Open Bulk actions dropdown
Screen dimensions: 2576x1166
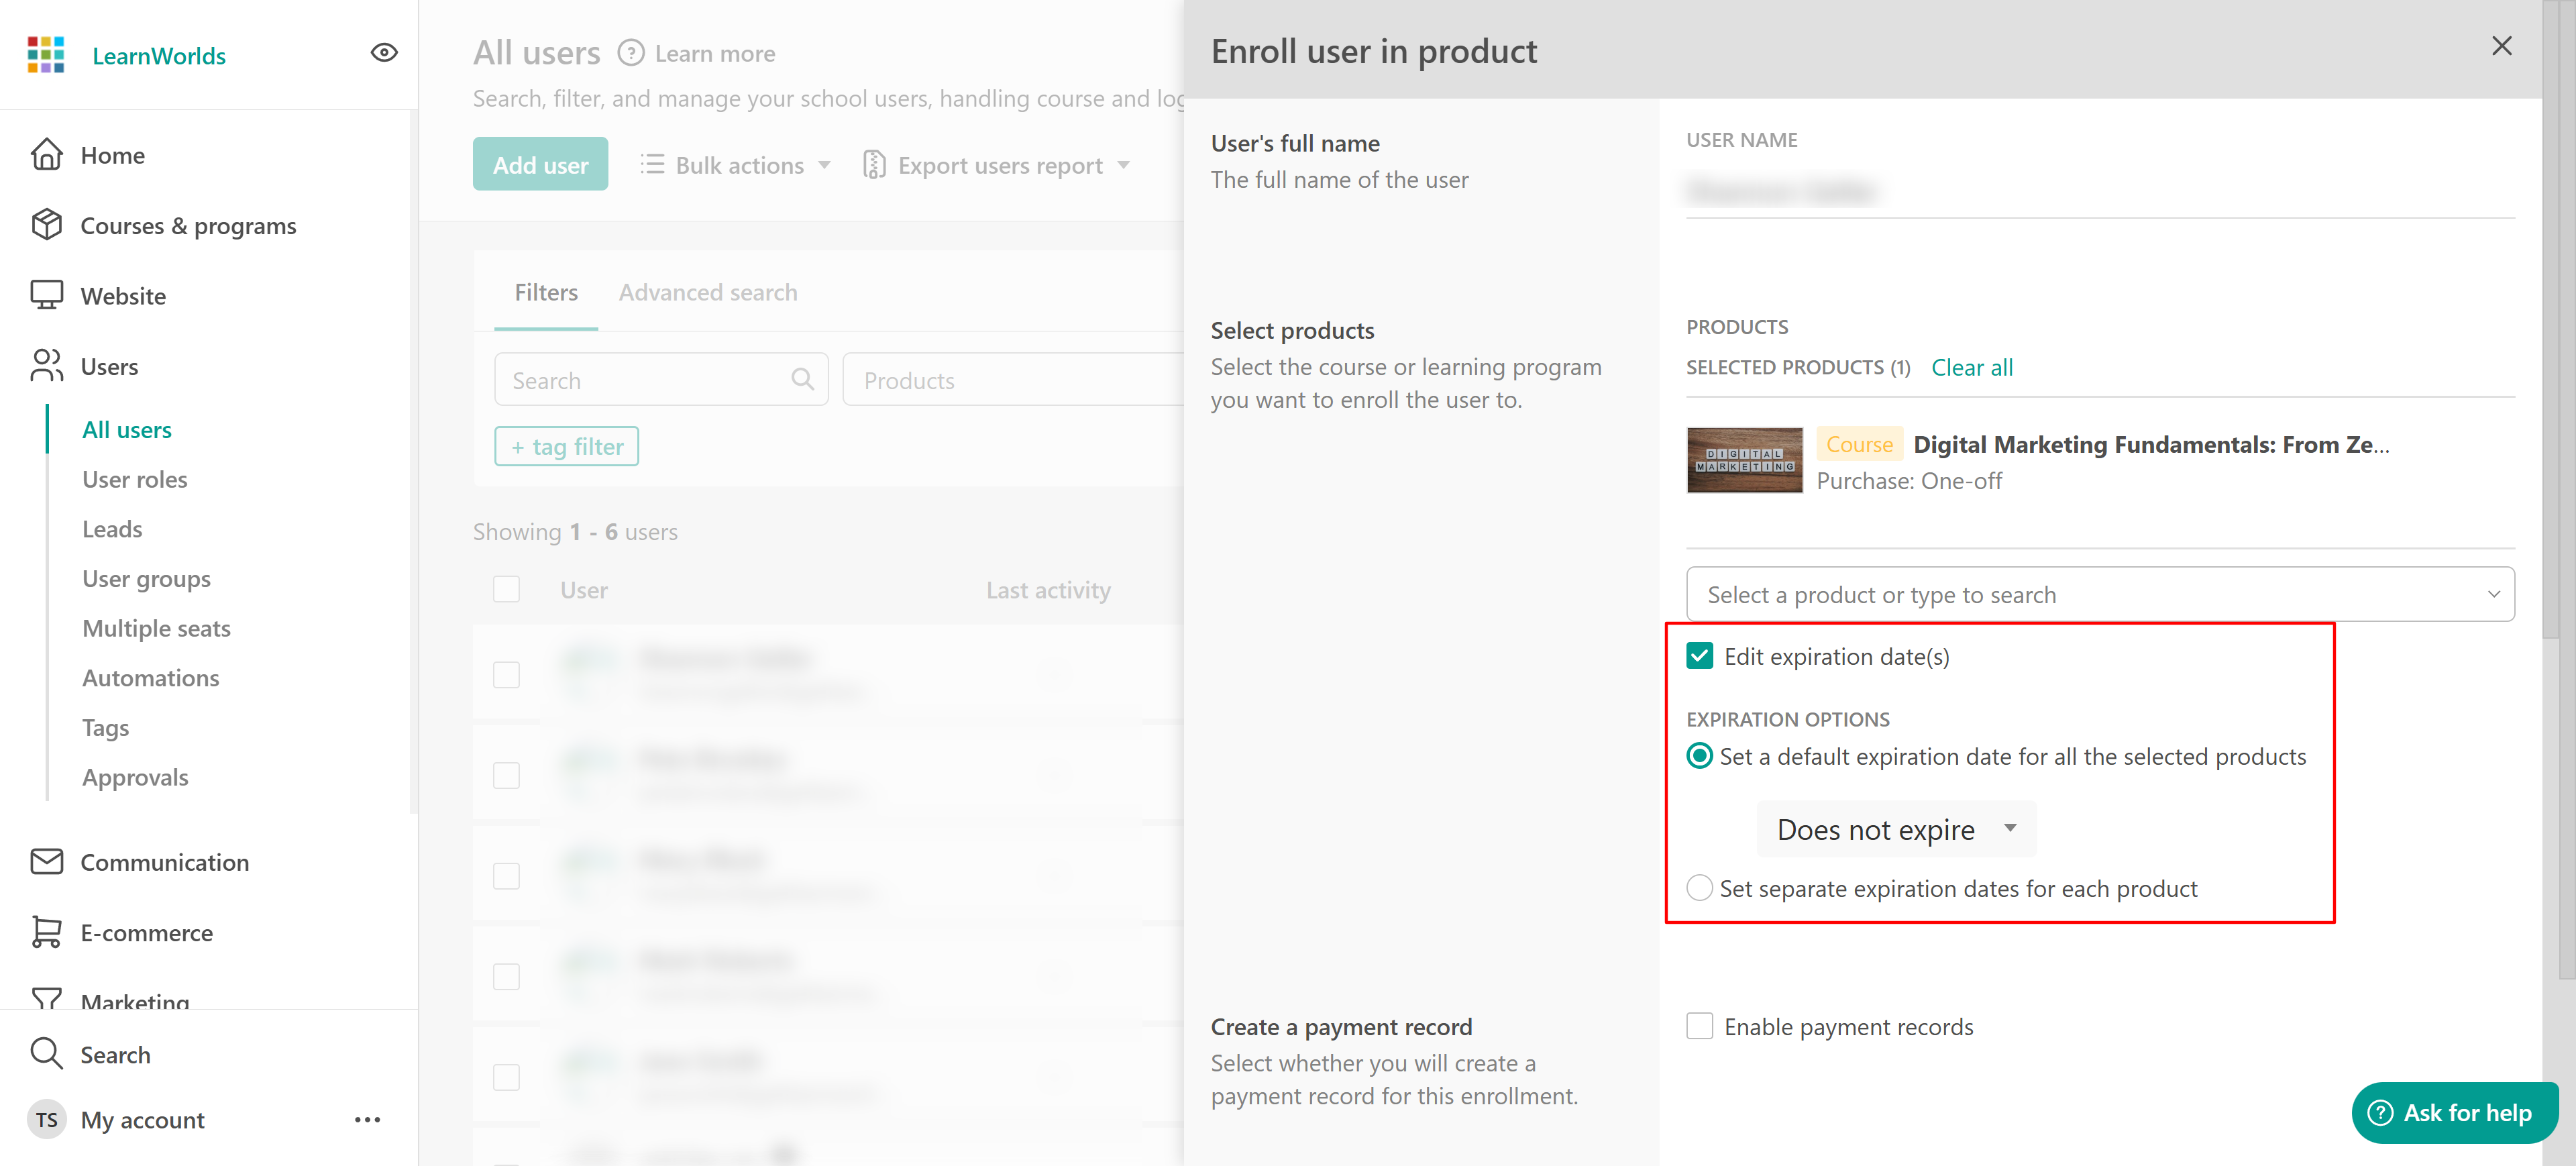[x=736, y=165]
